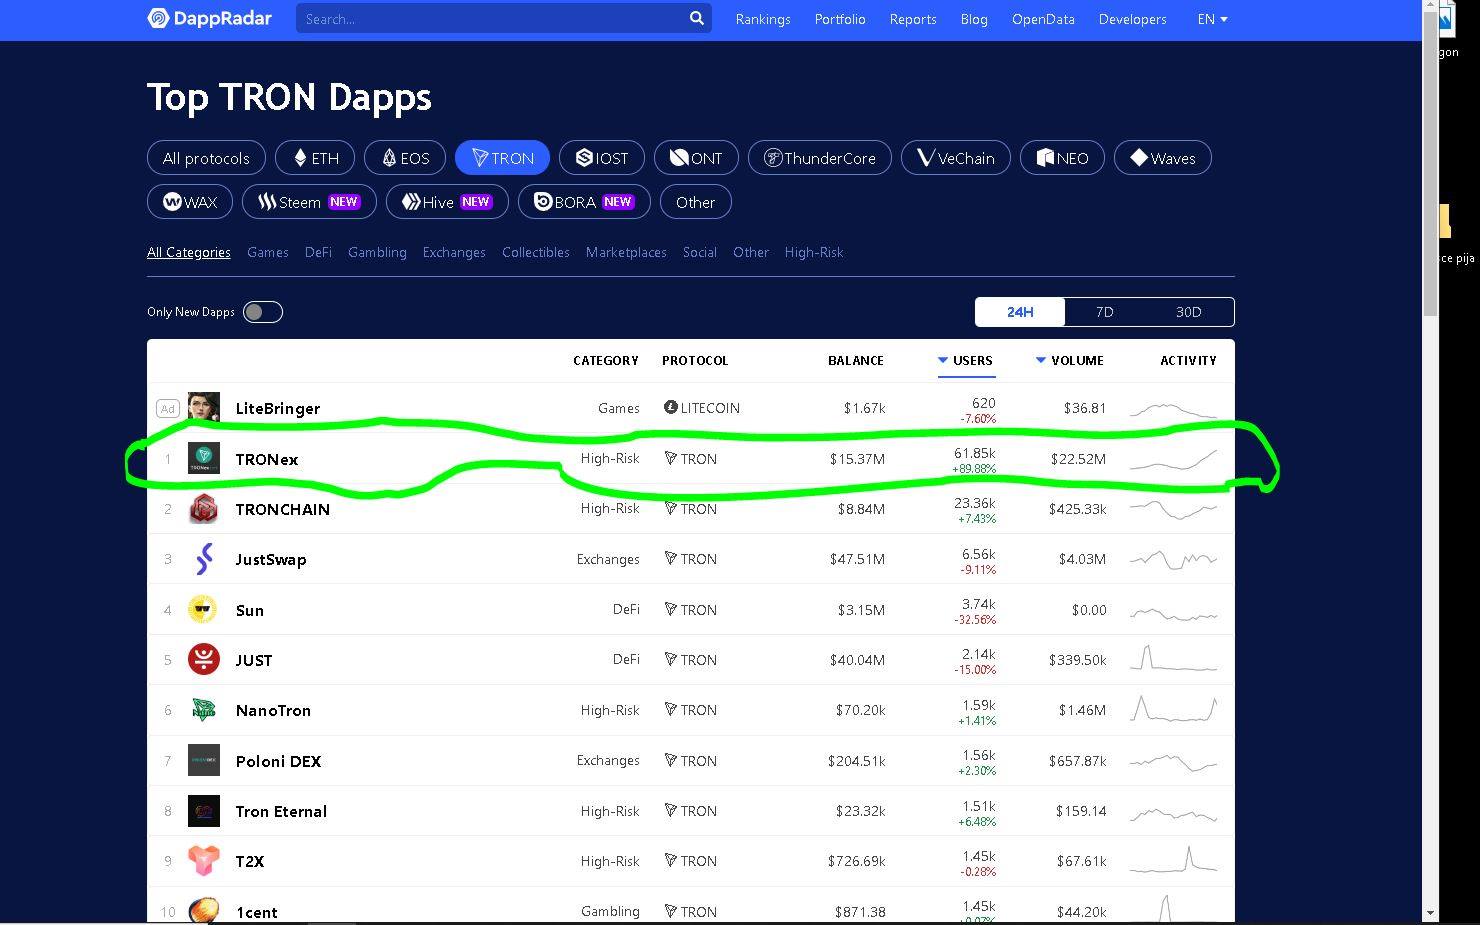The width and height of the screenshot is (1480, 925).
Task: Select the 24H time range
Action: [x=1020, y=312]
